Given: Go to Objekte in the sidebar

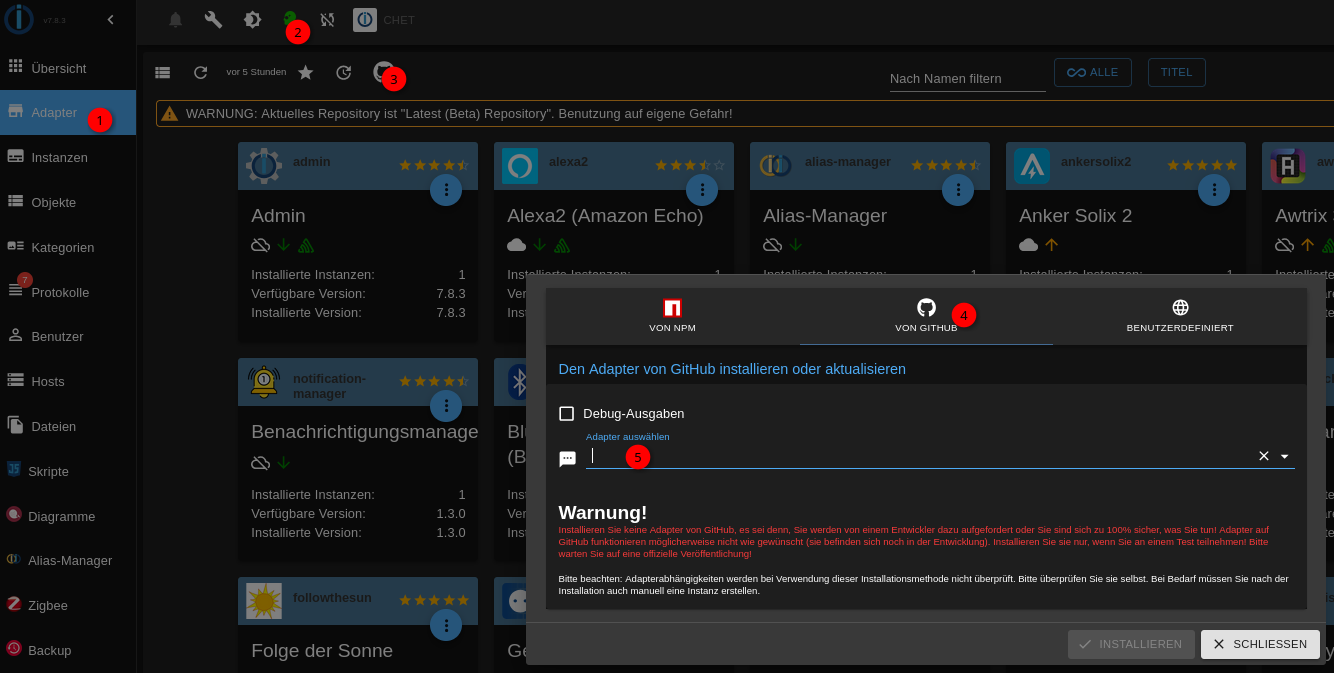Looking at the screenshot, I should (68, 202).
